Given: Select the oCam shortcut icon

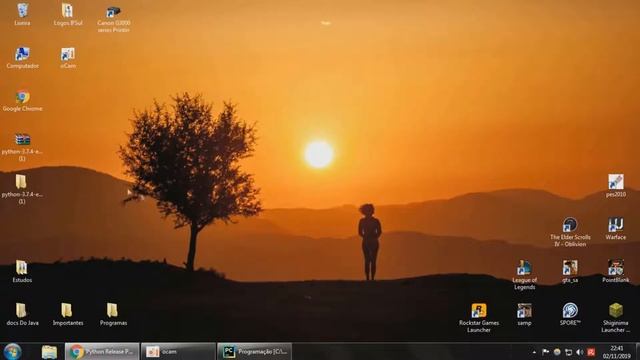Looking at the screenshot, I should tap(68, 58).
